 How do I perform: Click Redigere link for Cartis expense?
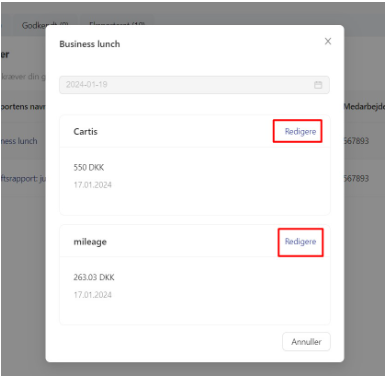[x=300, y=131]
